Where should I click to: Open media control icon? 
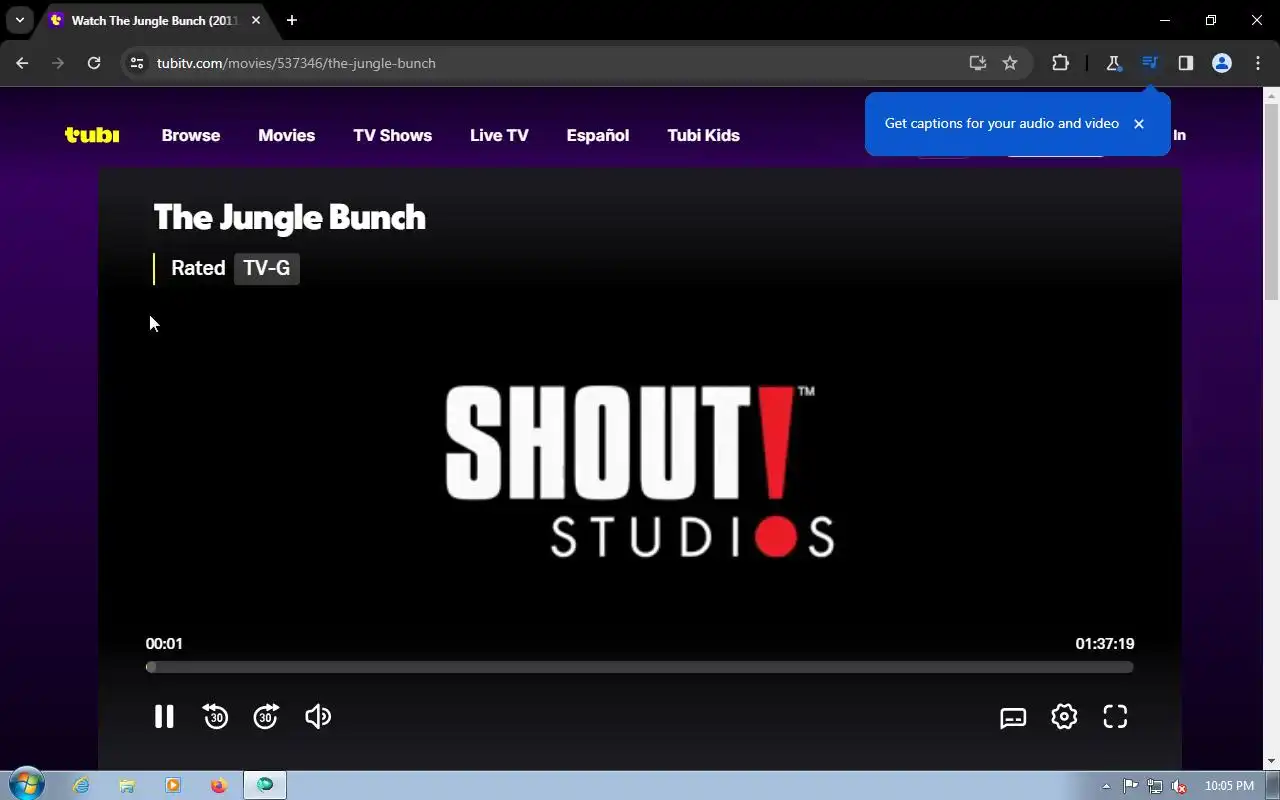pyautogui.click(x=1150, y=63)
